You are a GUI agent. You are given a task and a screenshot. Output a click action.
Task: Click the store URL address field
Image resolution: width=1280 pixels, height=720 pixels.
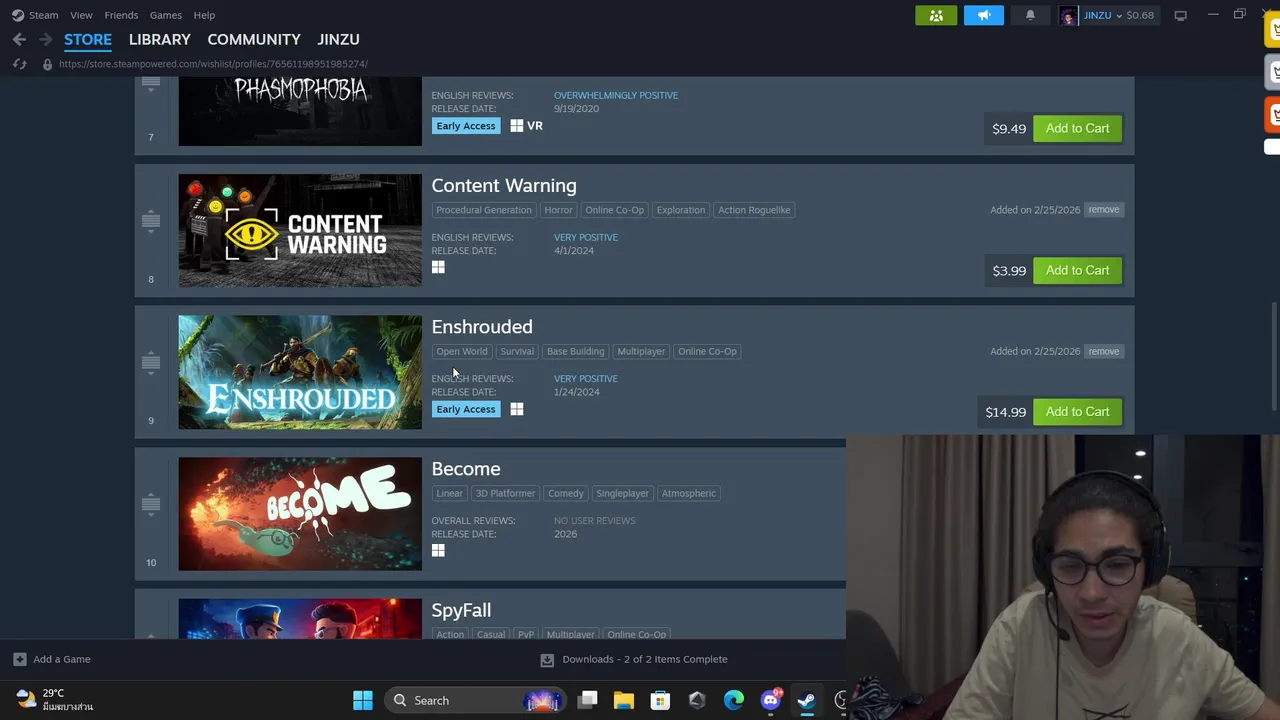click(x=213, y=64)
